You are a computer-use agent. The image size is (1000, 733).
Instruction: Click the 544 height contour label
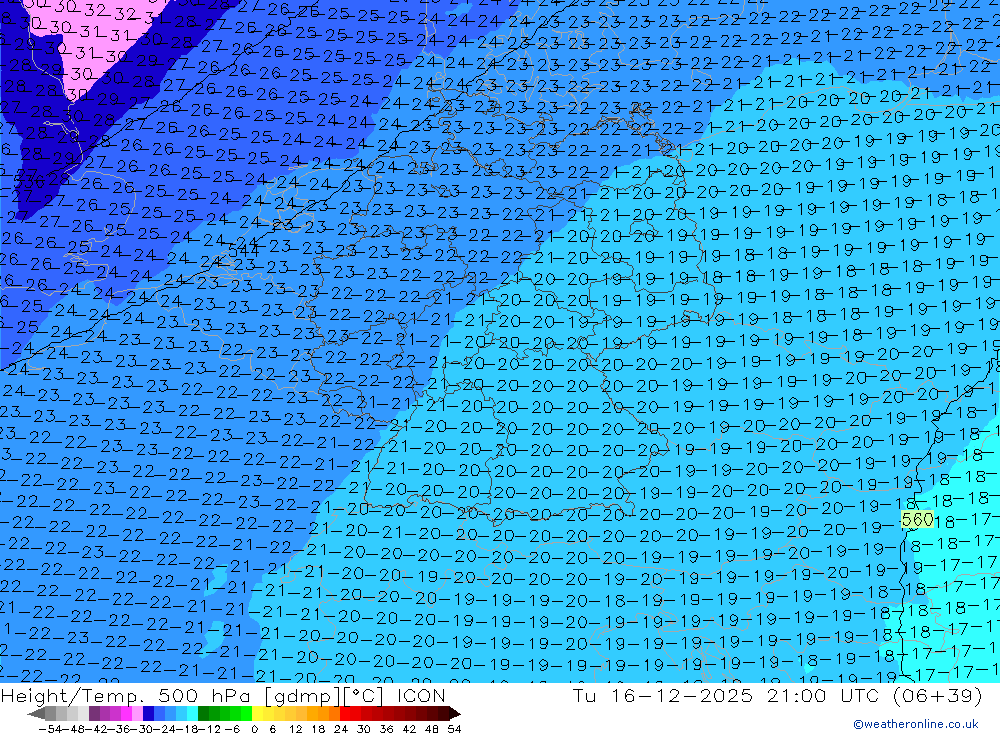coord(244,251)
